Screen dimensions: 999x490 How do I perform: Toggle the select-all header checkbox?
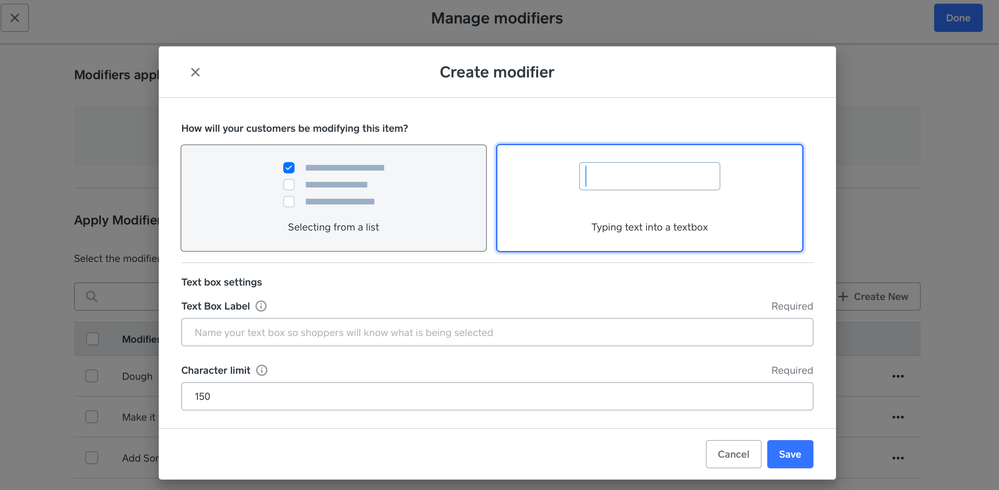[x=92, y=339]
